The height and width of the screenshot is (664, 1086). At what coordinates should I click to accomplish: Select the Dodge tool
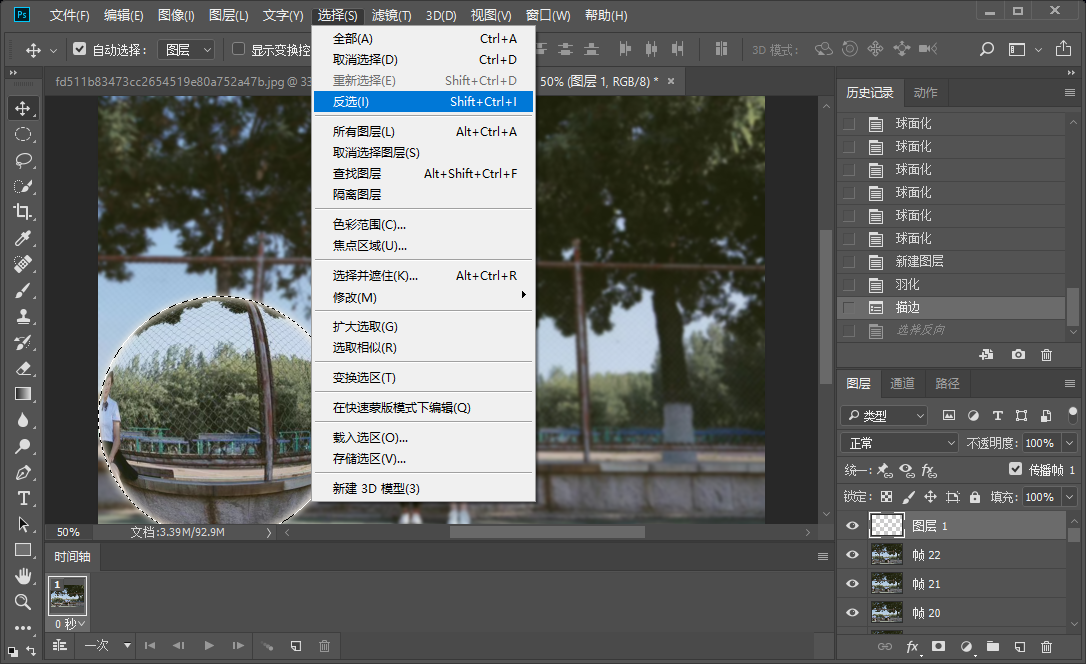pyautogui.click(x=23, y=446)
